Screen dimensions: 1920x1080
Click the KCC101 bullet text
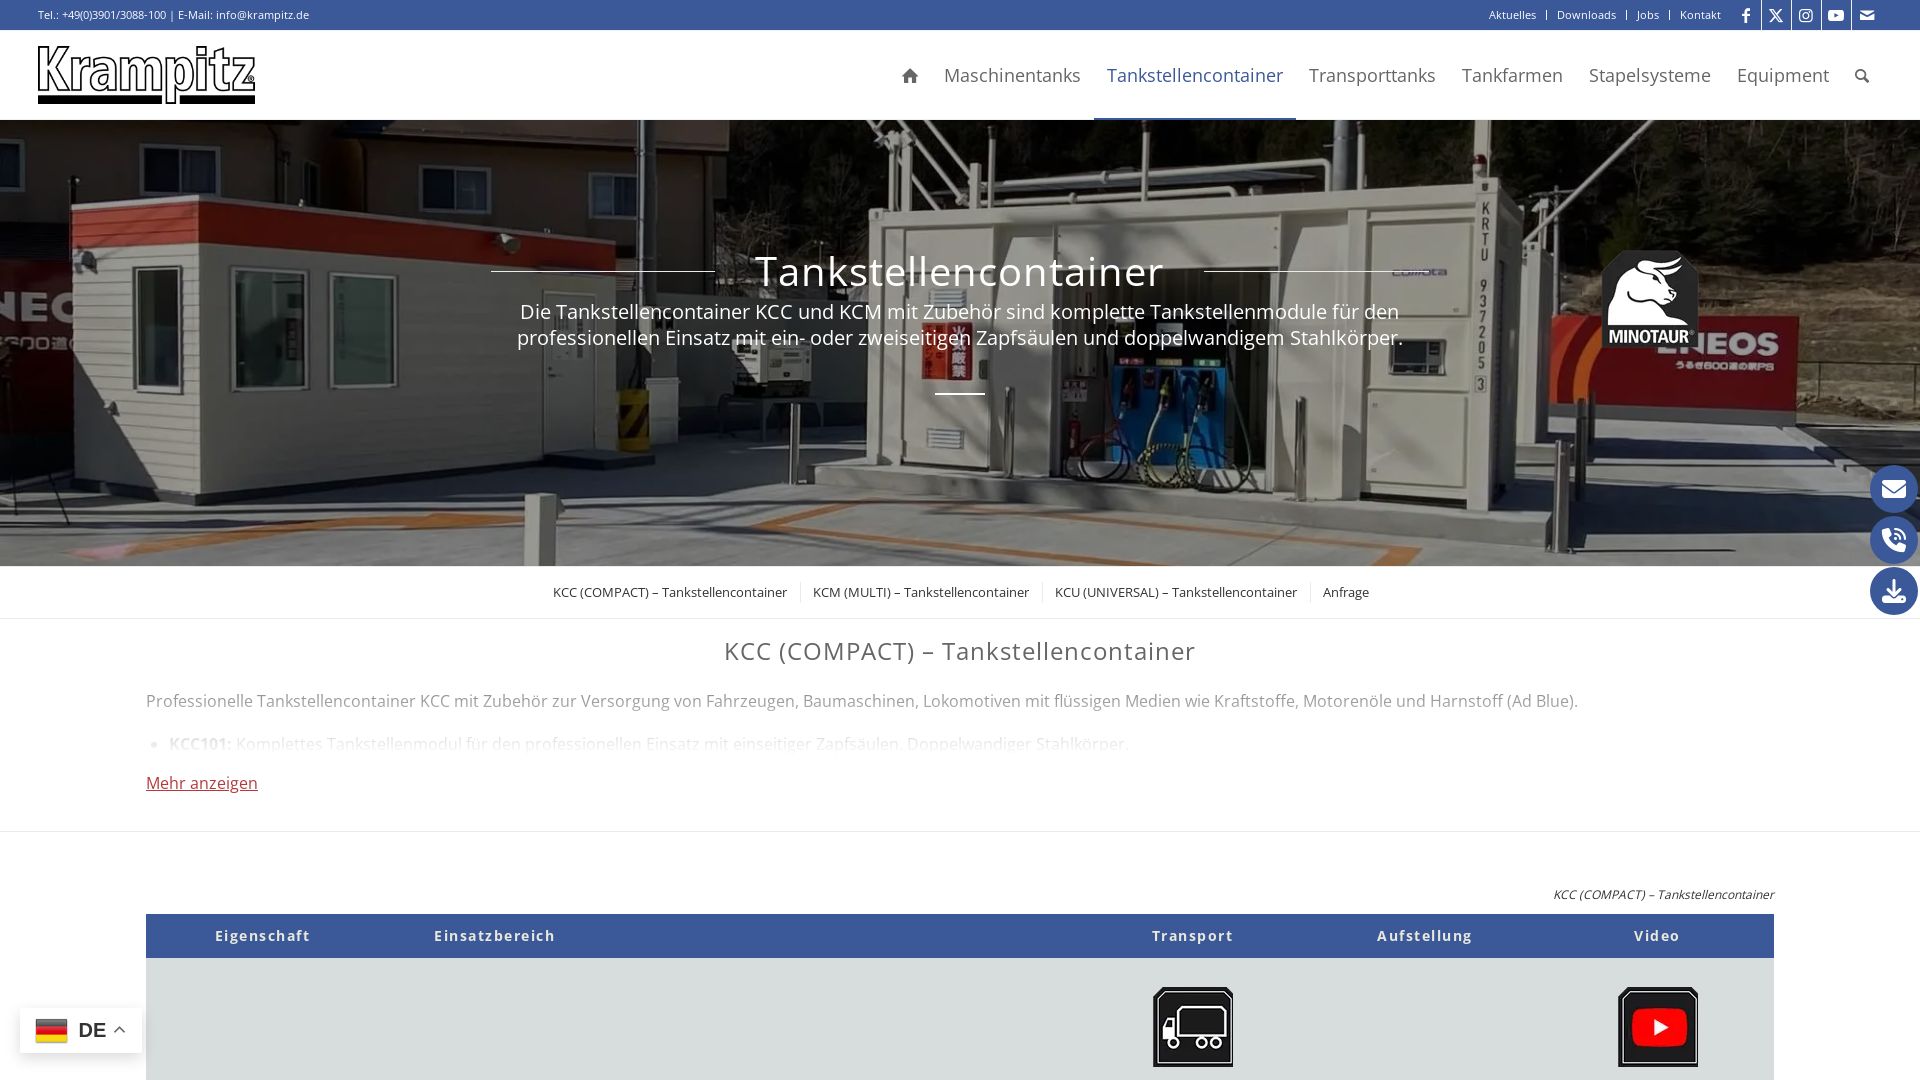[x=649, y=744]
